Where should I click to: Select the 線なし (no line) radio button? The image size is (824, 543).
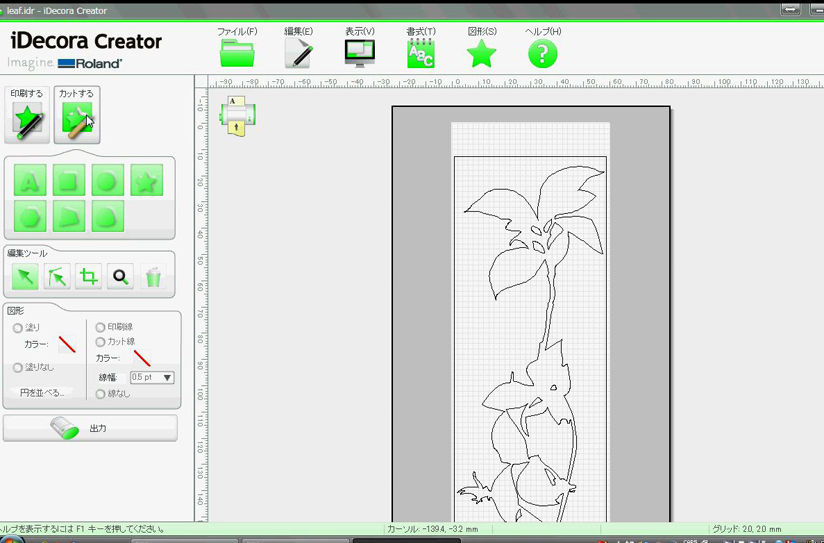pyautogui.click(x=100, y=394)
